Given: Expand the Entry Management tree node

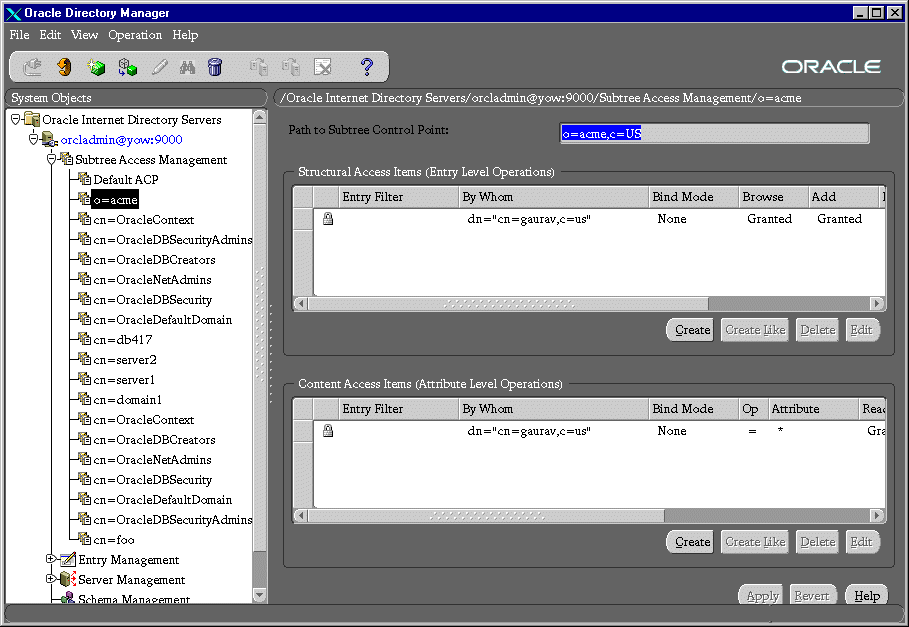Looking at the screenshot, I should (51, 559).
